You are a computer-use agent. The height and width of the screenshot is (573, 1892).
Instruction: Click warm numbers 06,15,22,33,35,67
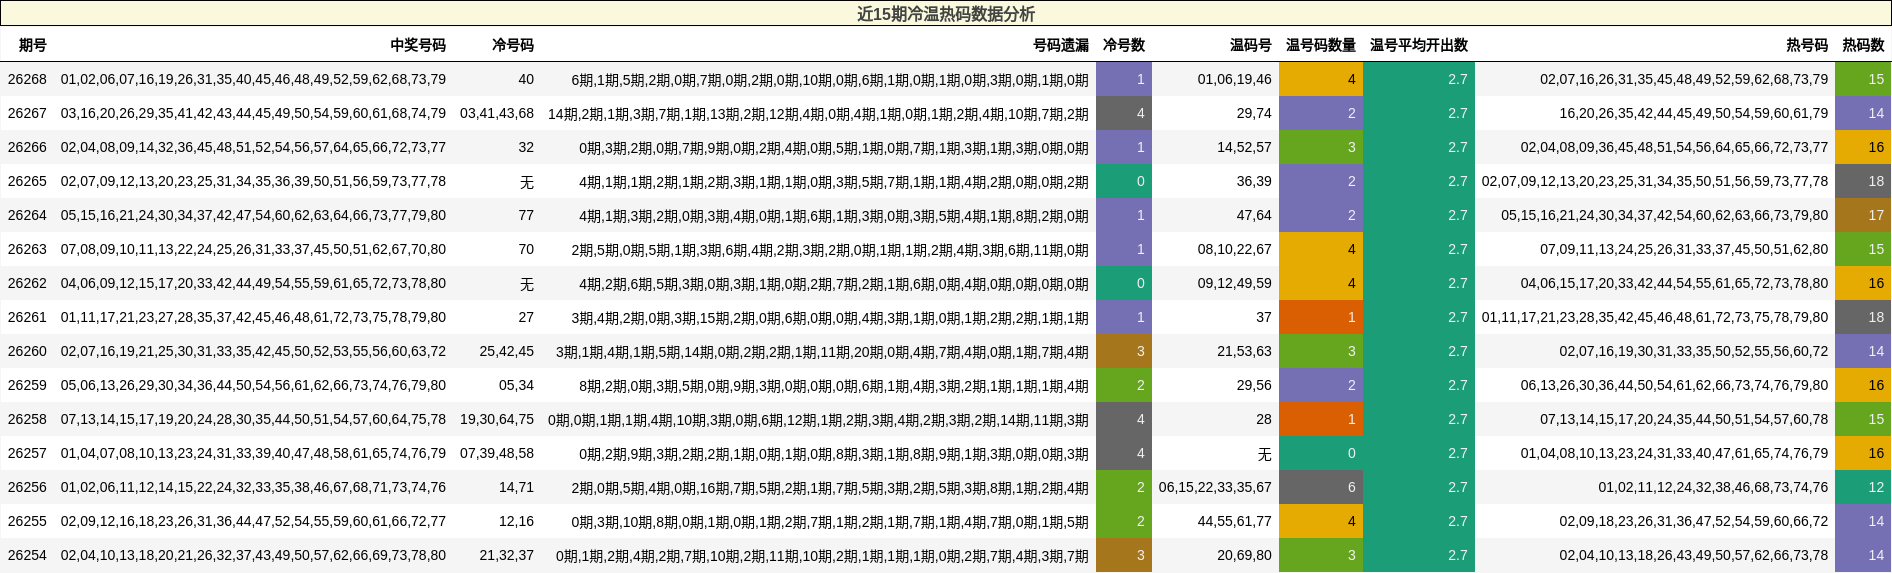click(x=1215, y=487)
